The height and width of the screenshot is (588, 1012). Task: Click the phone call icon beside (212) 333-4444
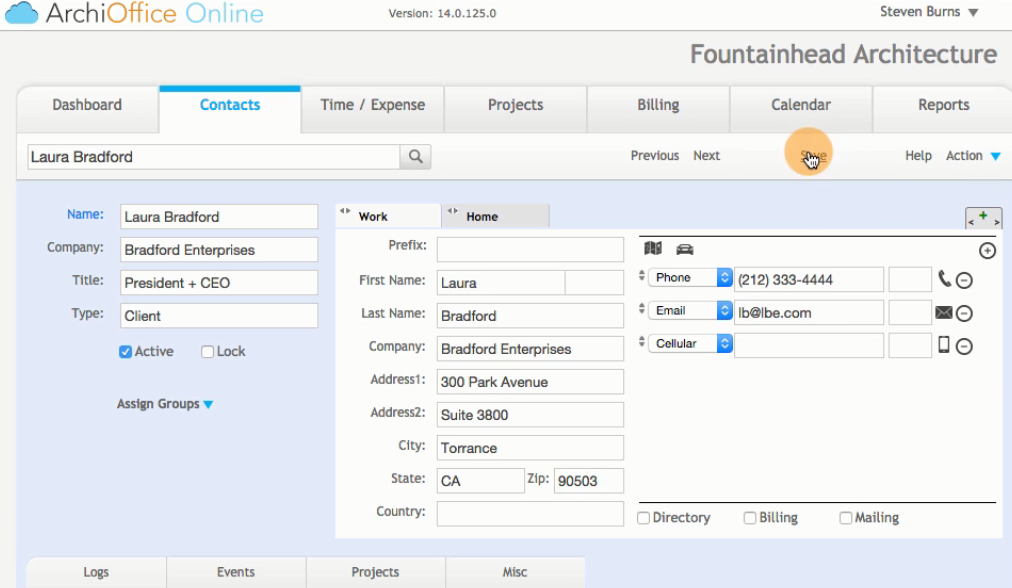pyautogui.click(x=944, y=279)
